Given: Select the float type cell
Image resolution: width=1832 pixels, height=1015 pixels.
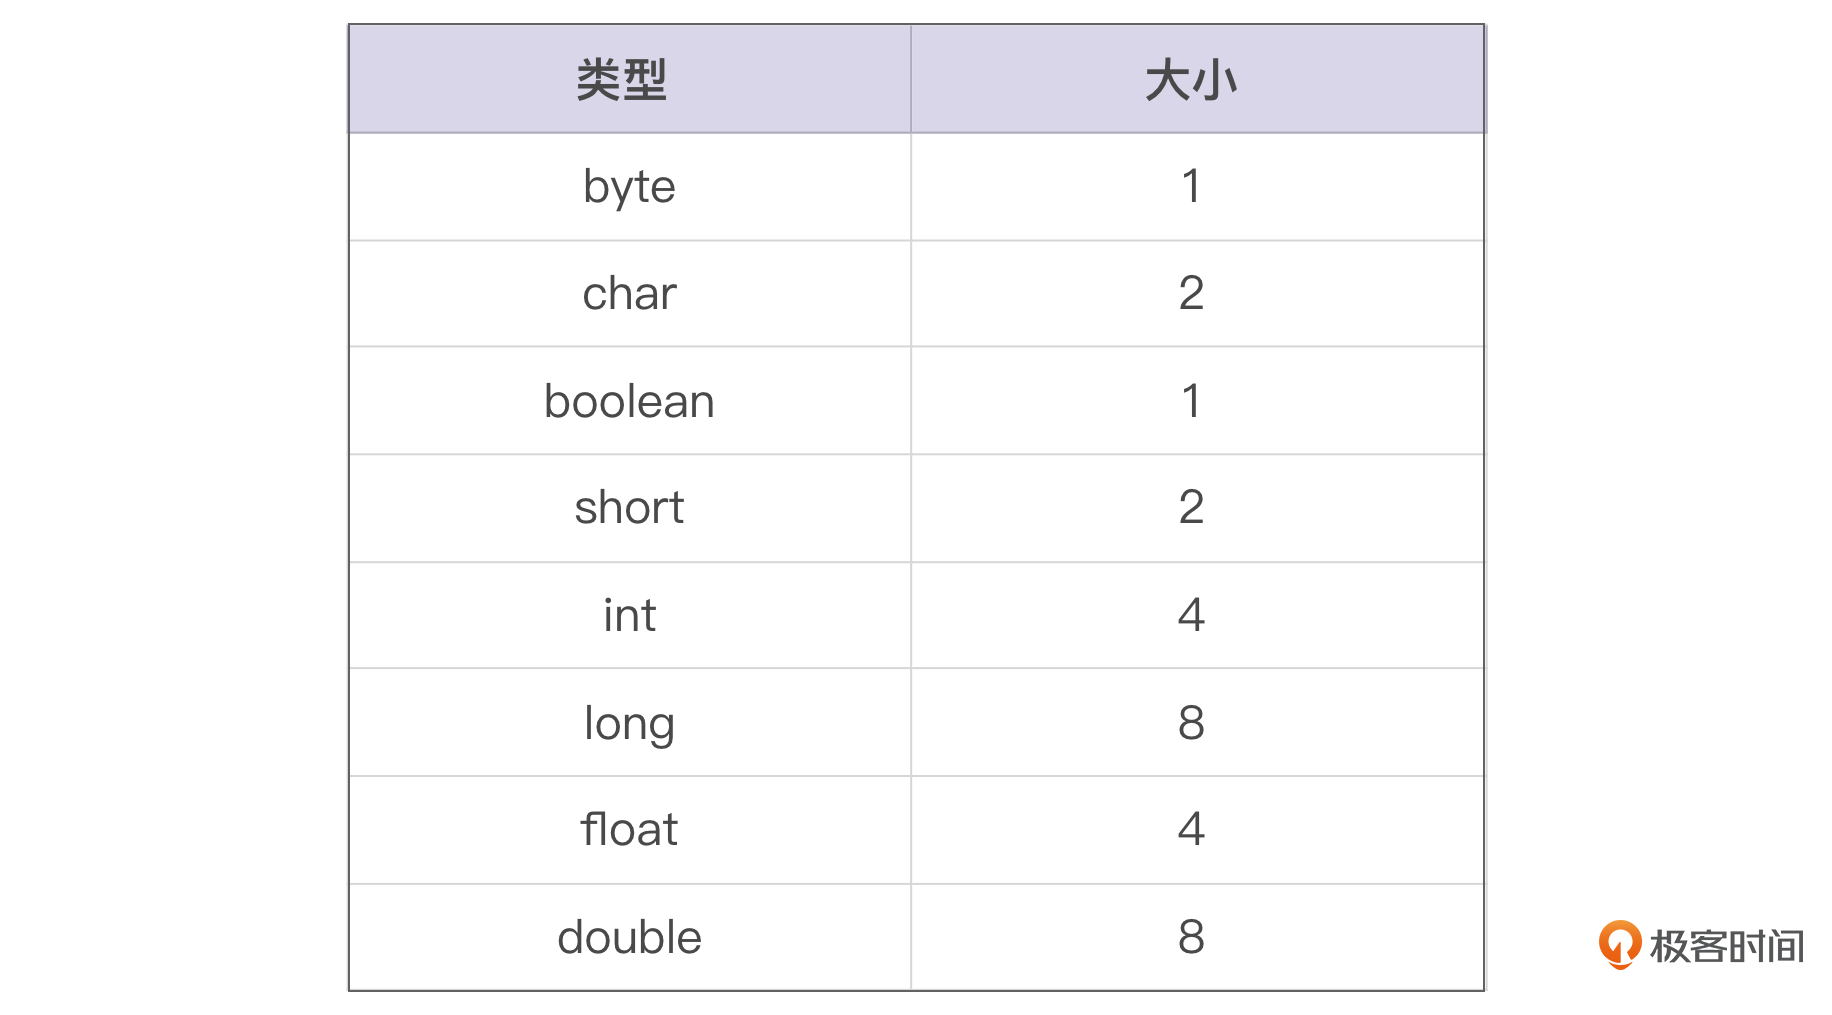Looking at the screenshot, I should coord(629,830).
